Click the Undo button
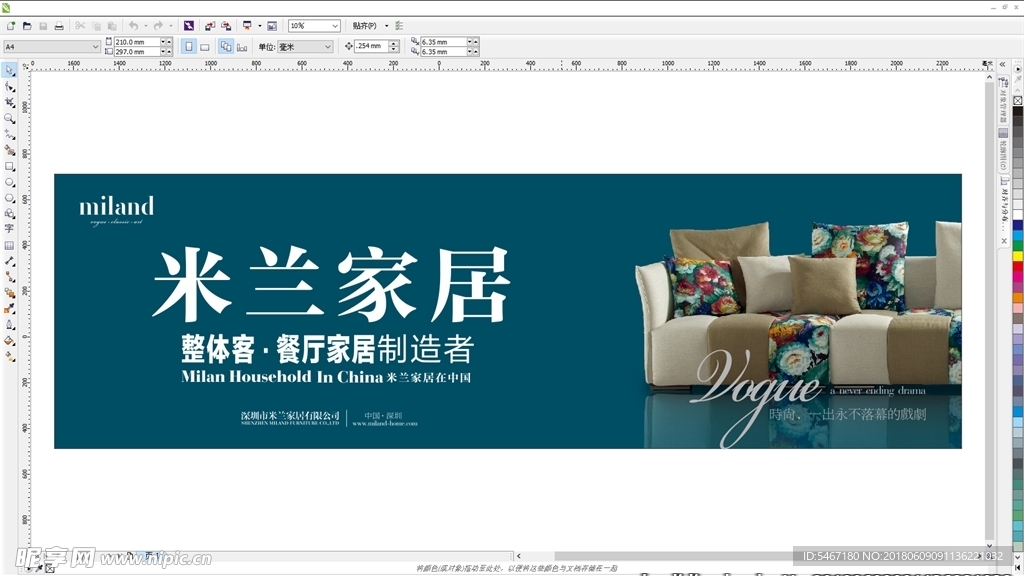 point(132,25)
